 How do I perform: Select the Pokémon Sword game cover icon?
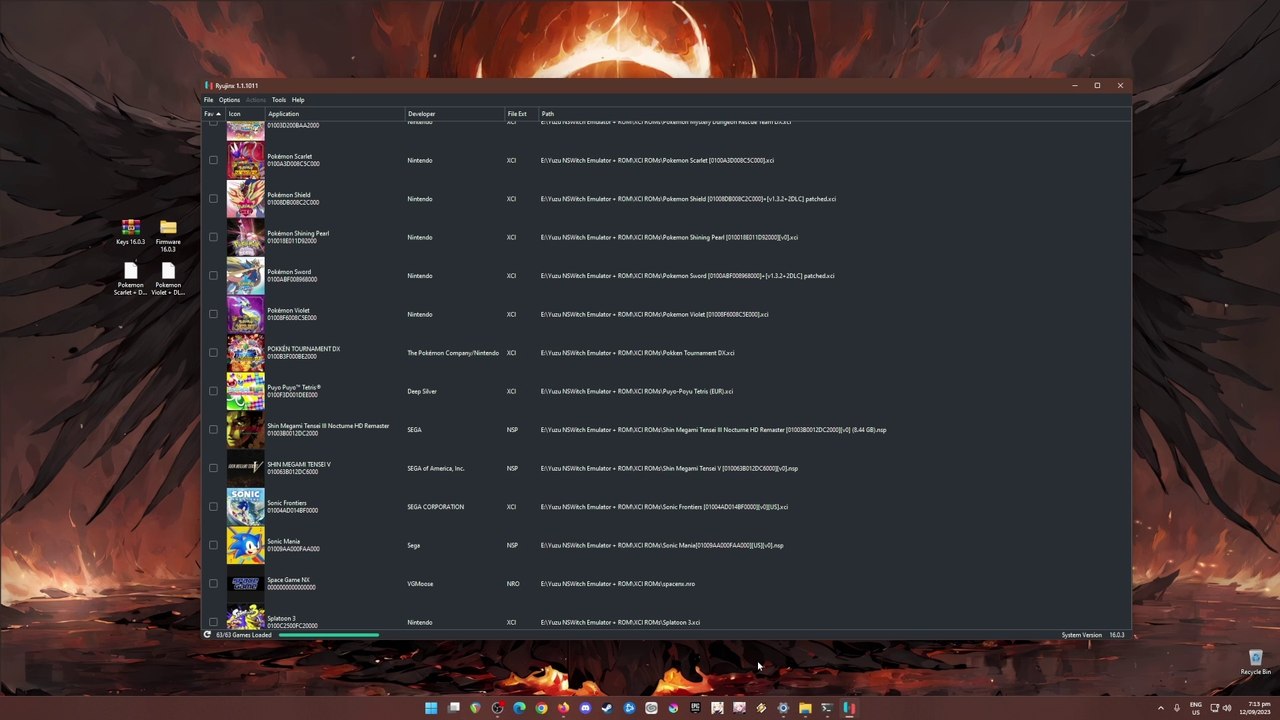[245, 276]
